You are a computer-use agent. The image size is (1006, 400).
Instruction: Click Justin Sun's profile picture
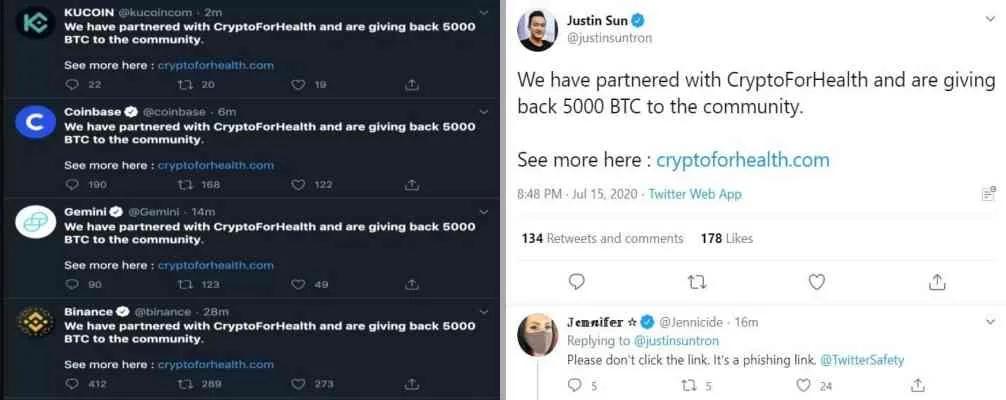click(537, 31)
